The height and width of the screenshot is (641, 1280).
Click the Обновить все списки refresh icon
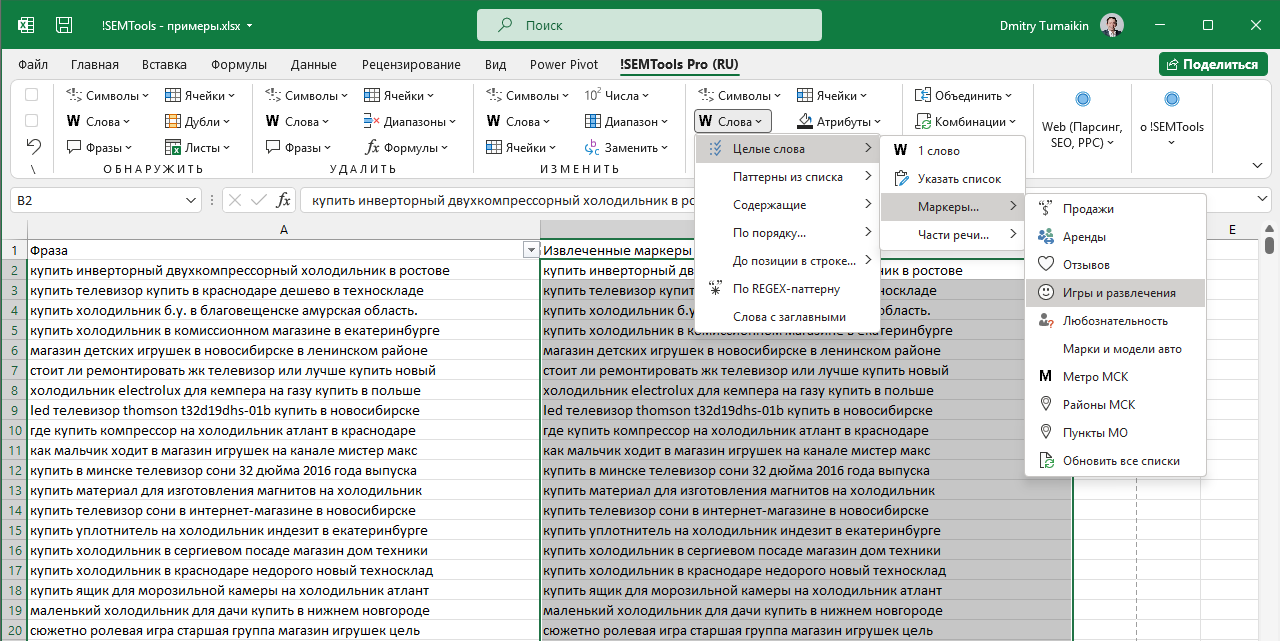click(1046, 461)
